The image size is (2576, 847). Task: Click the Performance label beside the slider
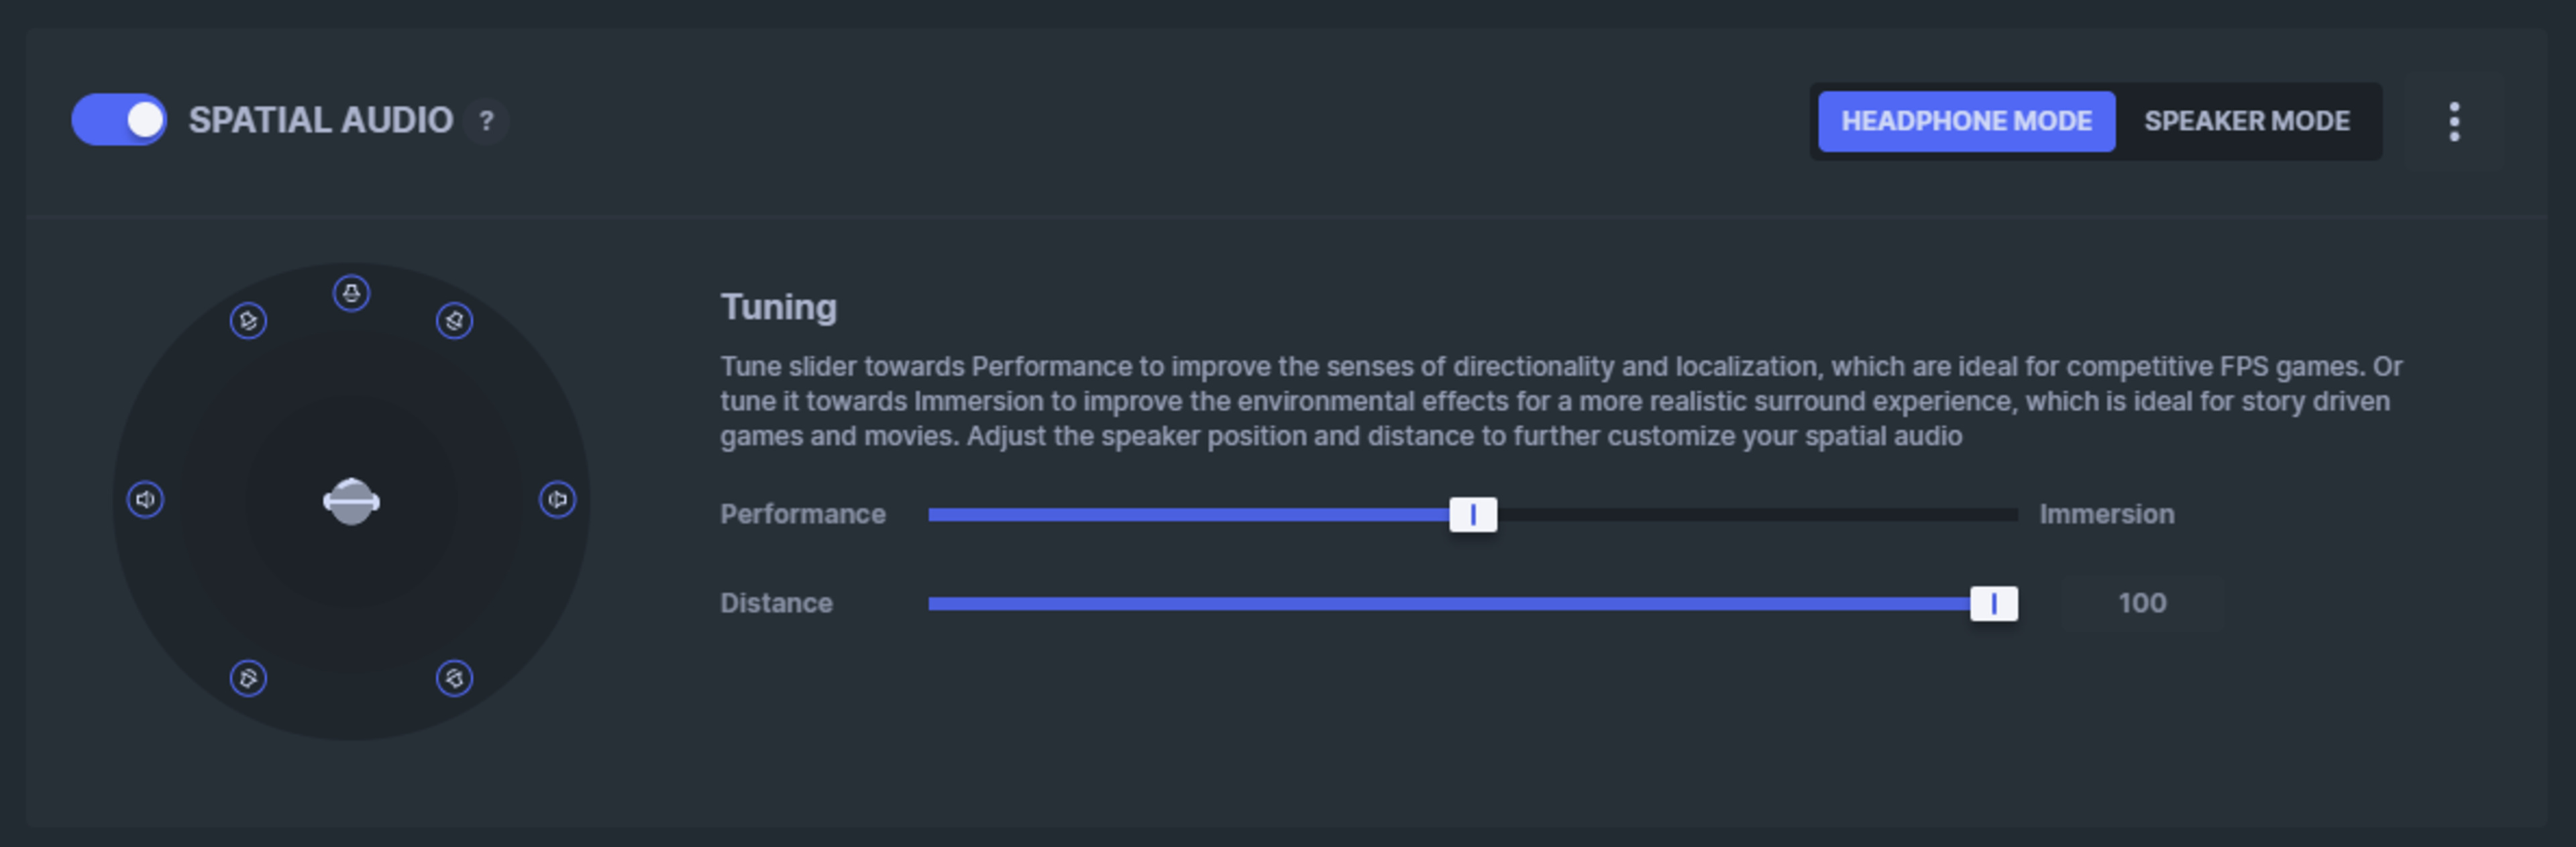tap(802, 514)
